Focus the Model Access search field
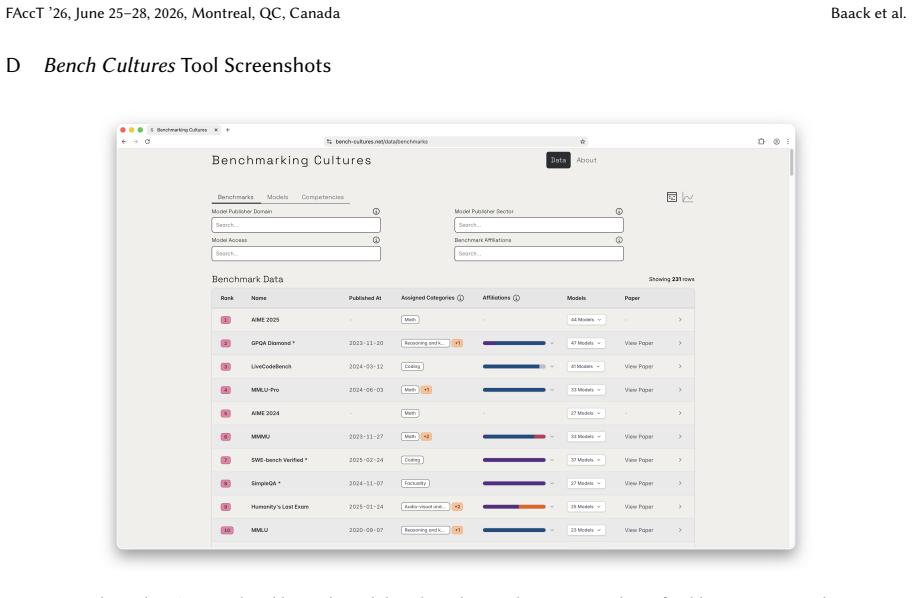Viewport: 912px width, 598px height. click(296, 254)
